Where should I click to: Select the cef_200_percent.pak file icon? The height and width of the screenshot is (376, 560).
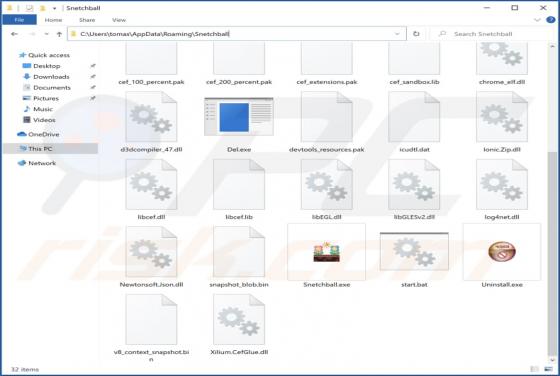(239, 58)
